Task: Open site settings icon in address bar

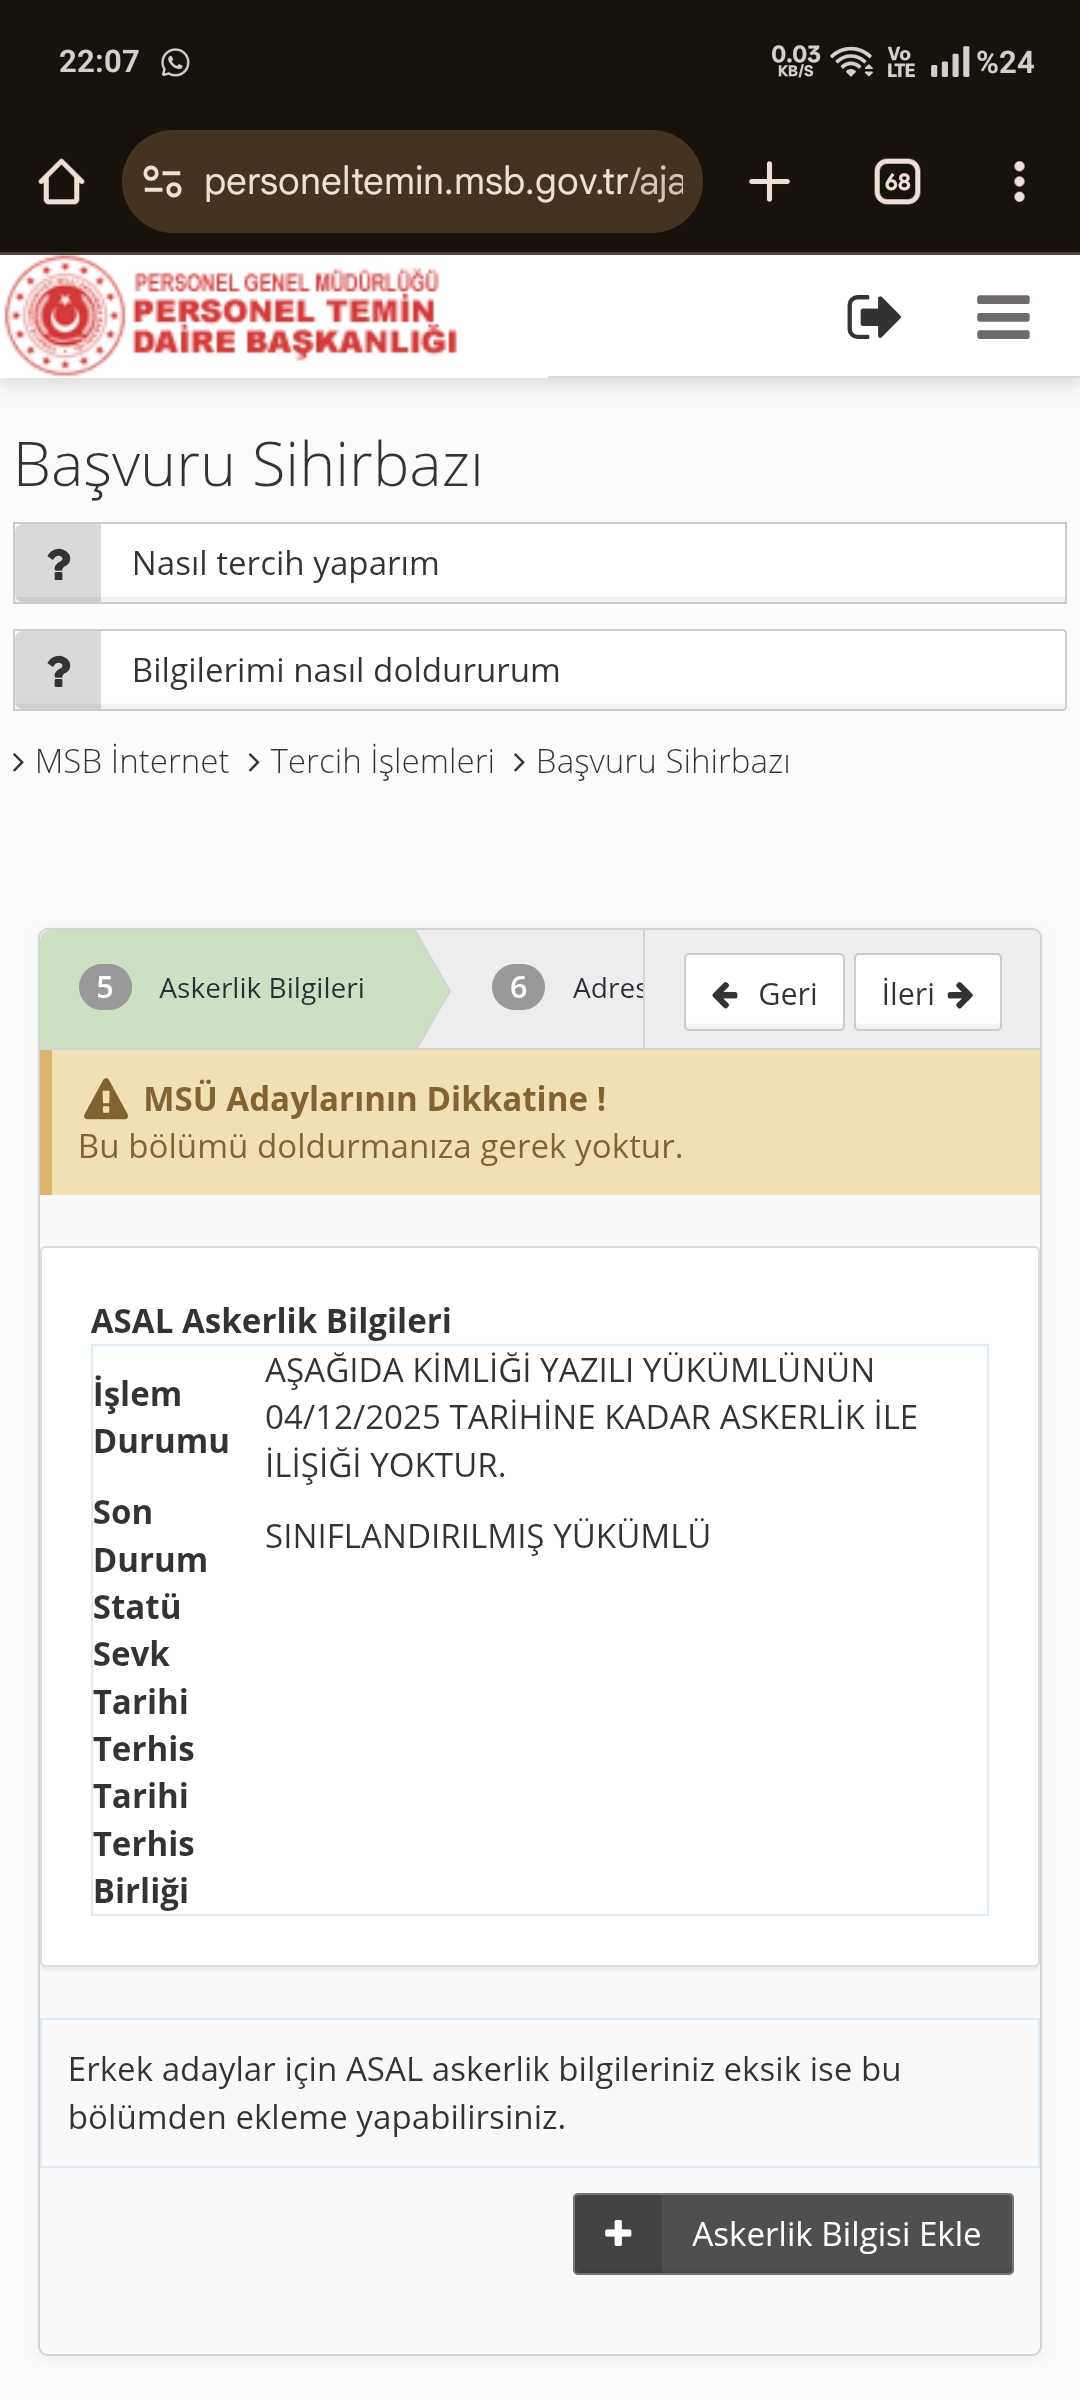Action: 162,182
